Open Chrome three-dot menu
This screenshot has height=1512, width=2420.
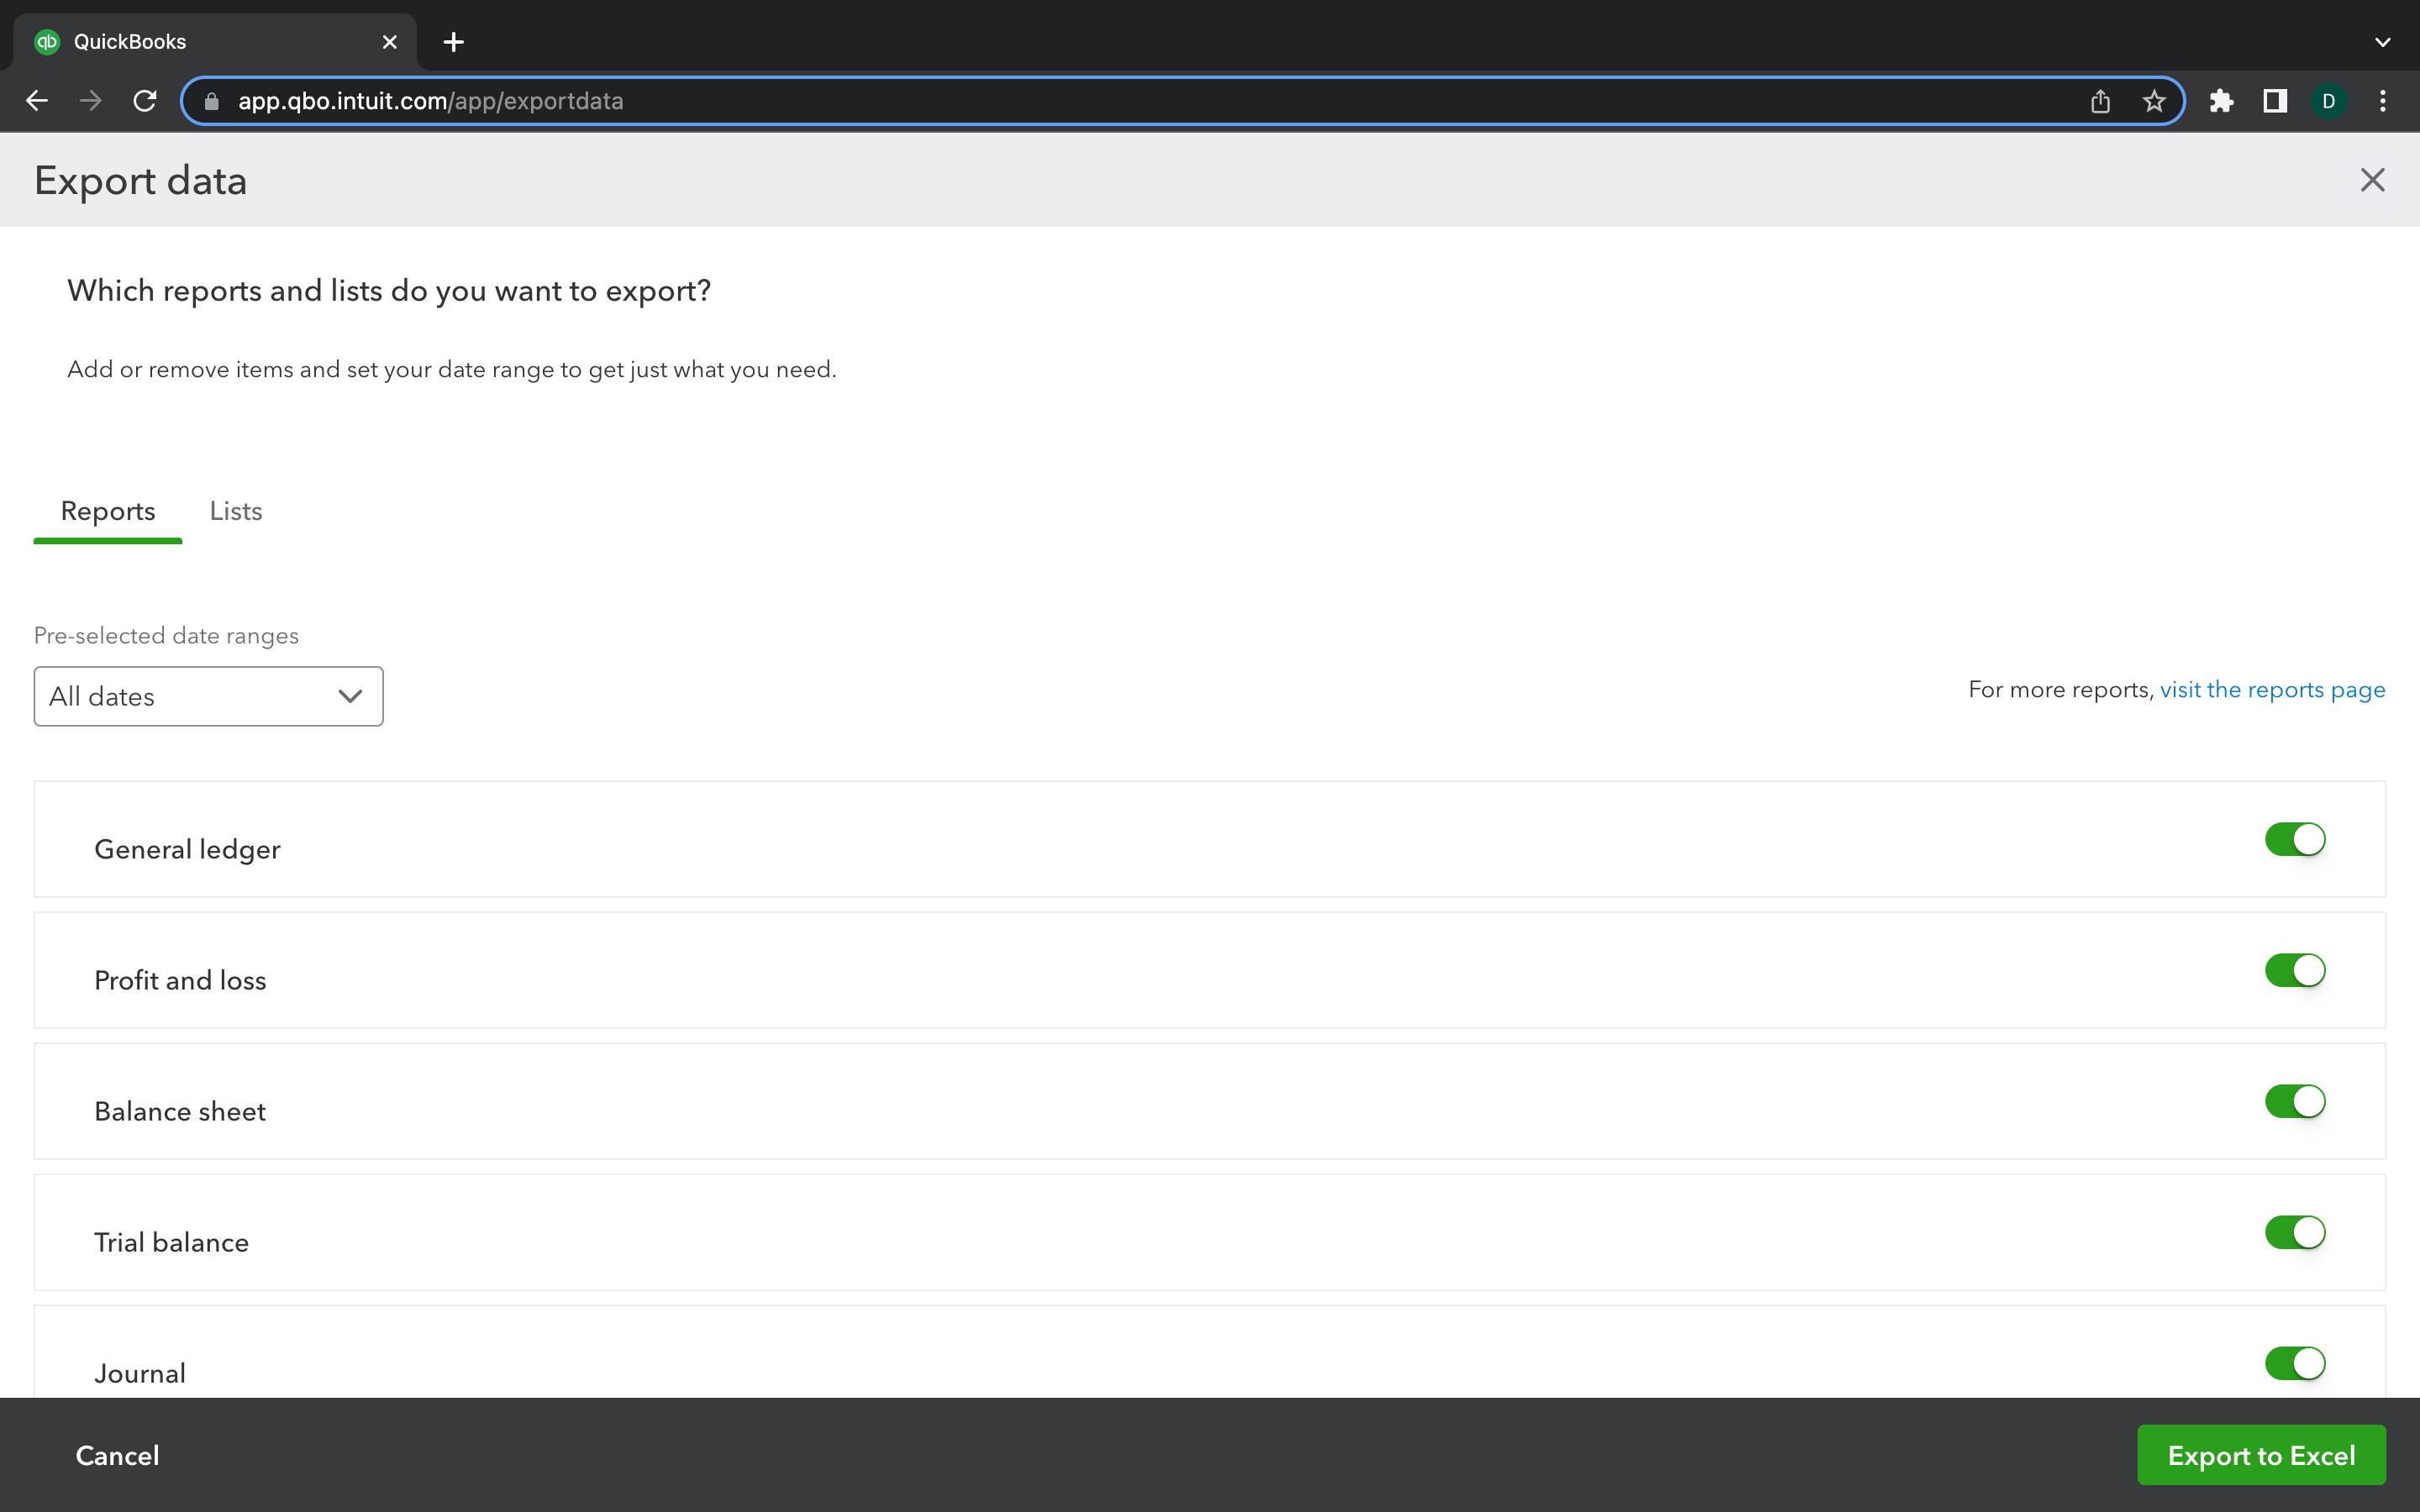pos(2383,101)
